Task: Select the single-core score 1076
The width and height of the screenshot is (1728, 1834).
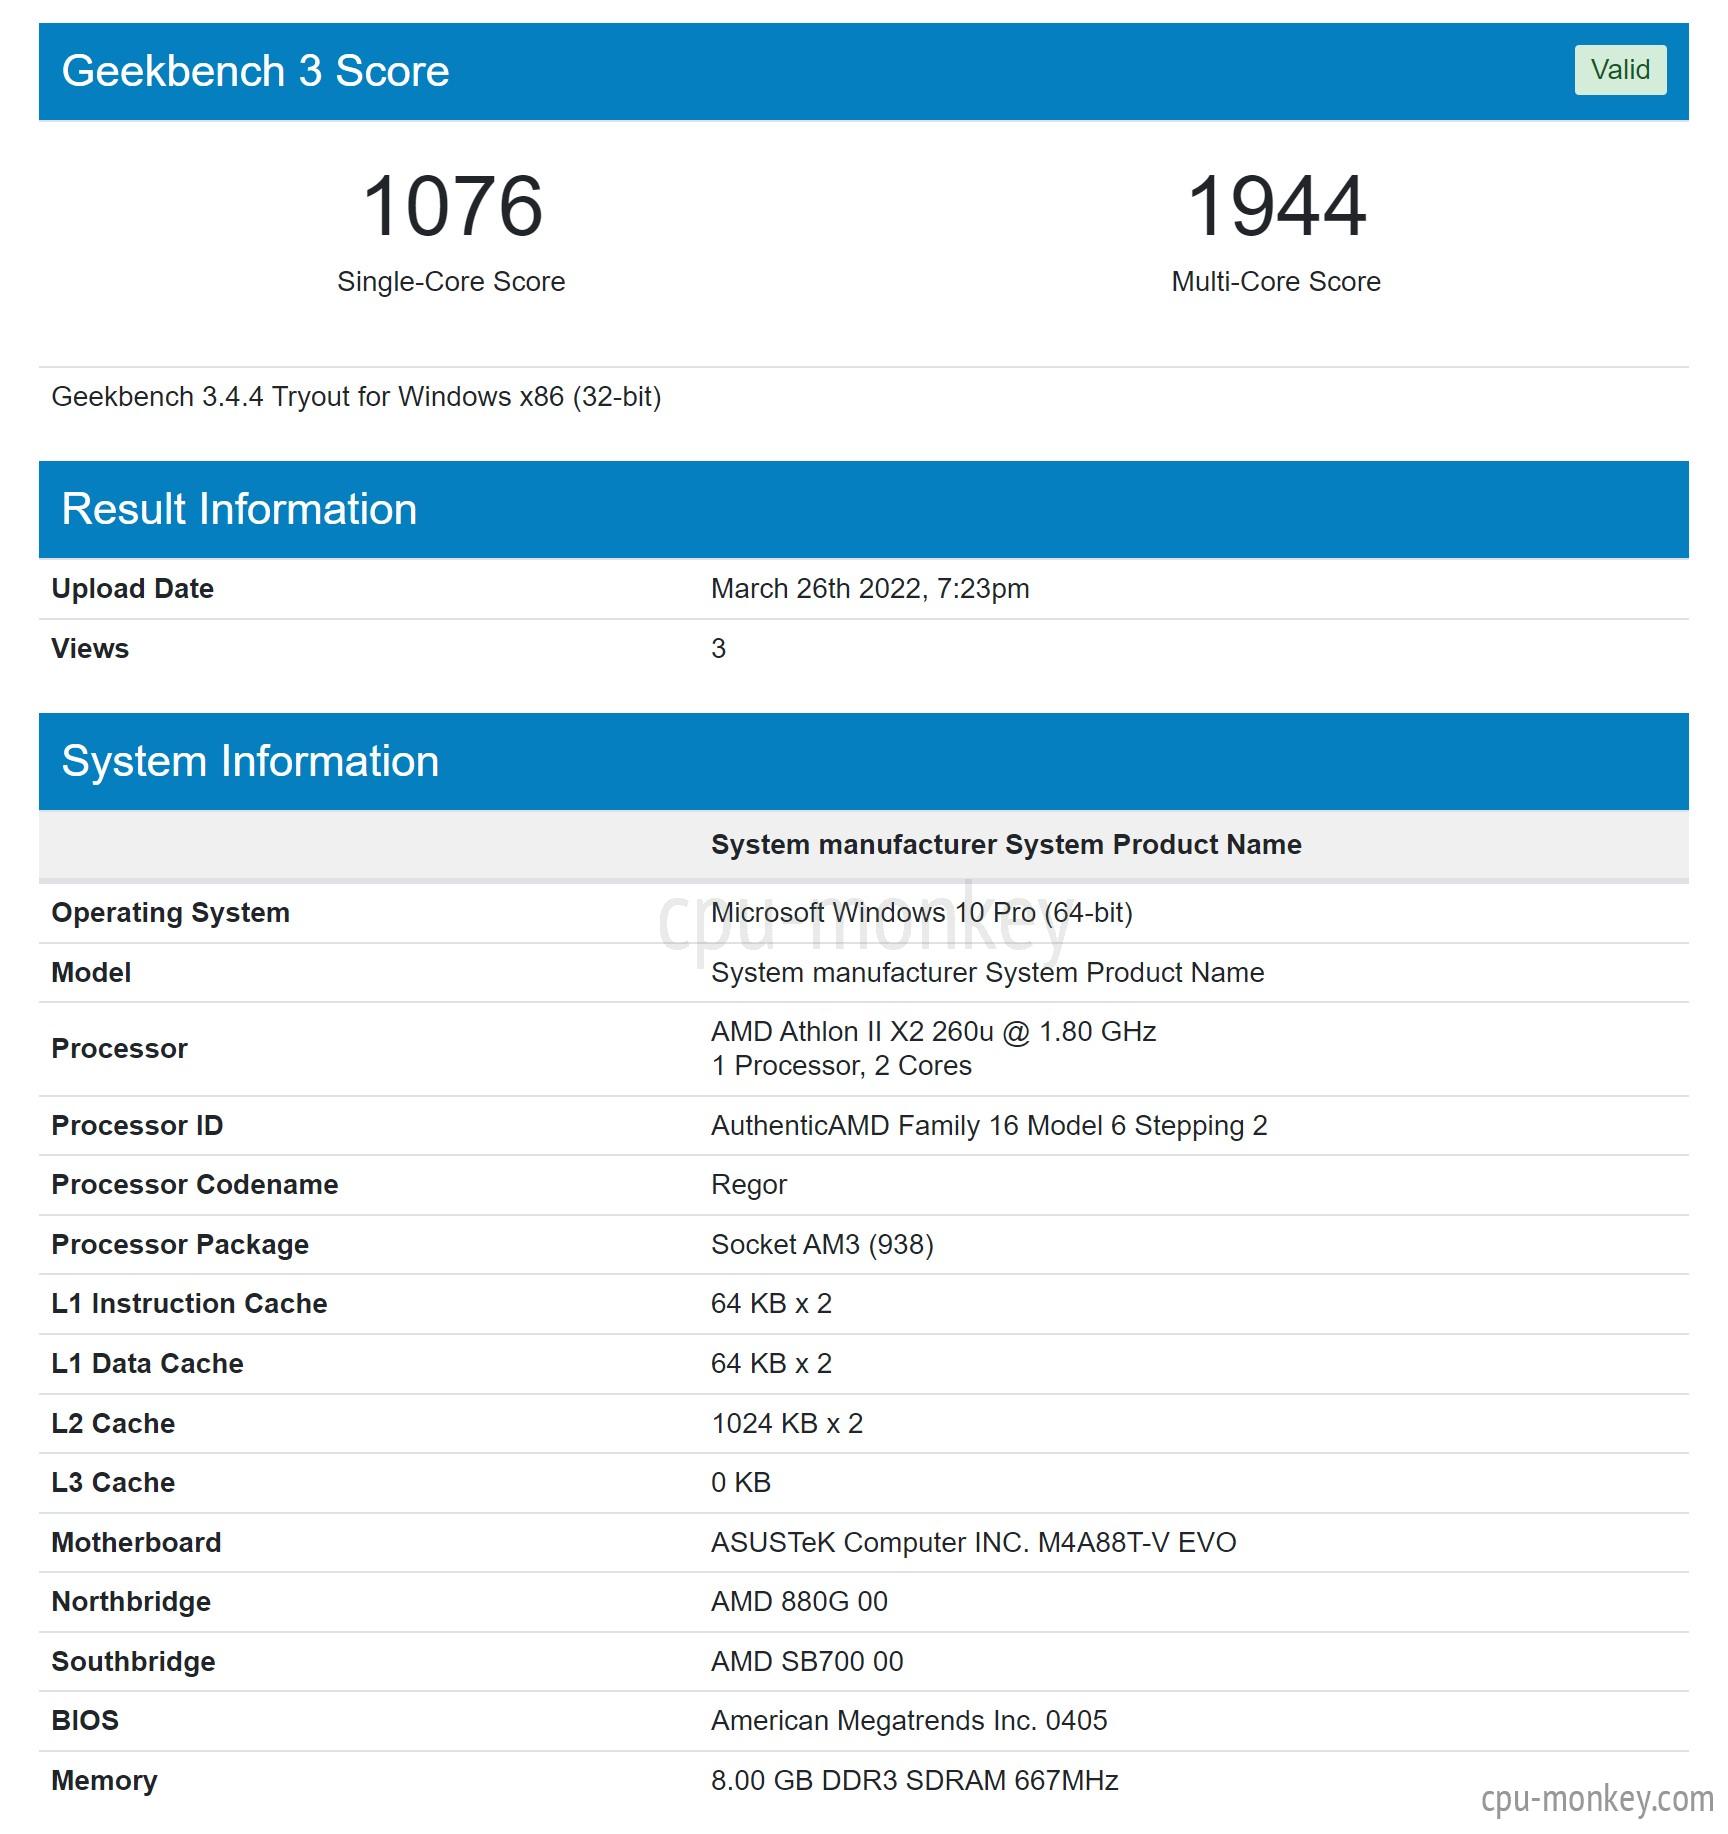Action: click(452, 206)
